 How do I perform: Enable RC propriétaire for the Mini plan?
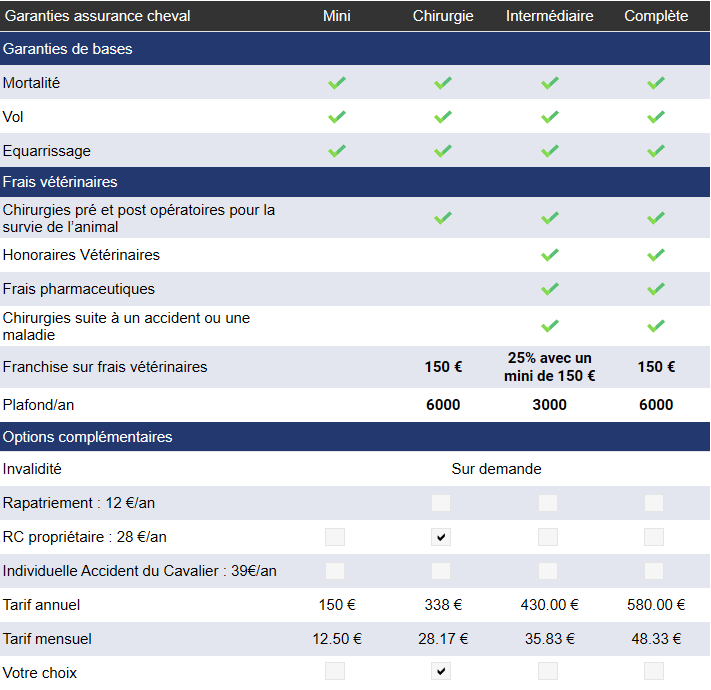coord(335,537)
